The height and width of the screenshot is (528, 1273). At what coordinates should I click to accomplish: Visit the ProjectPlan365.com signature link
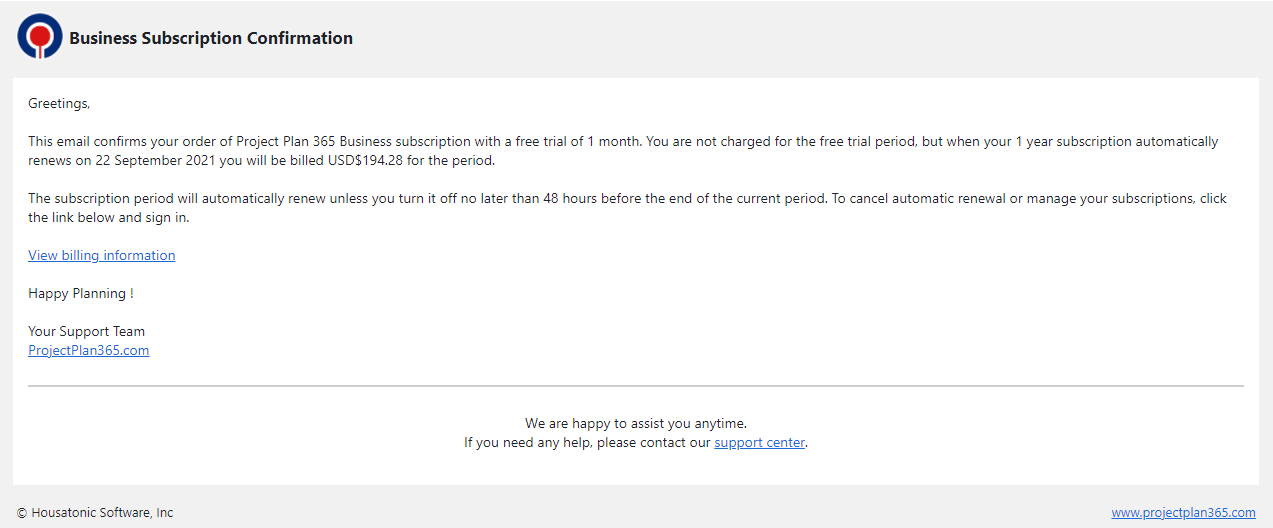pyautogui.click(x=88, y=350)
